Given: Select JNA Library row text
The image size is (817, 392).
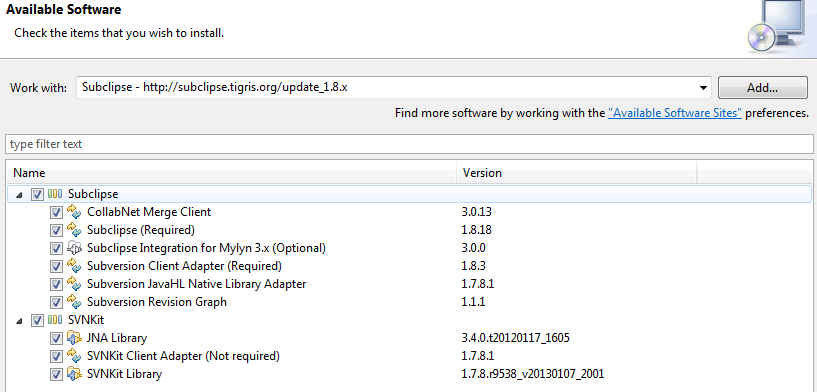Looking at the screenshot, I should tap(117, 338).
